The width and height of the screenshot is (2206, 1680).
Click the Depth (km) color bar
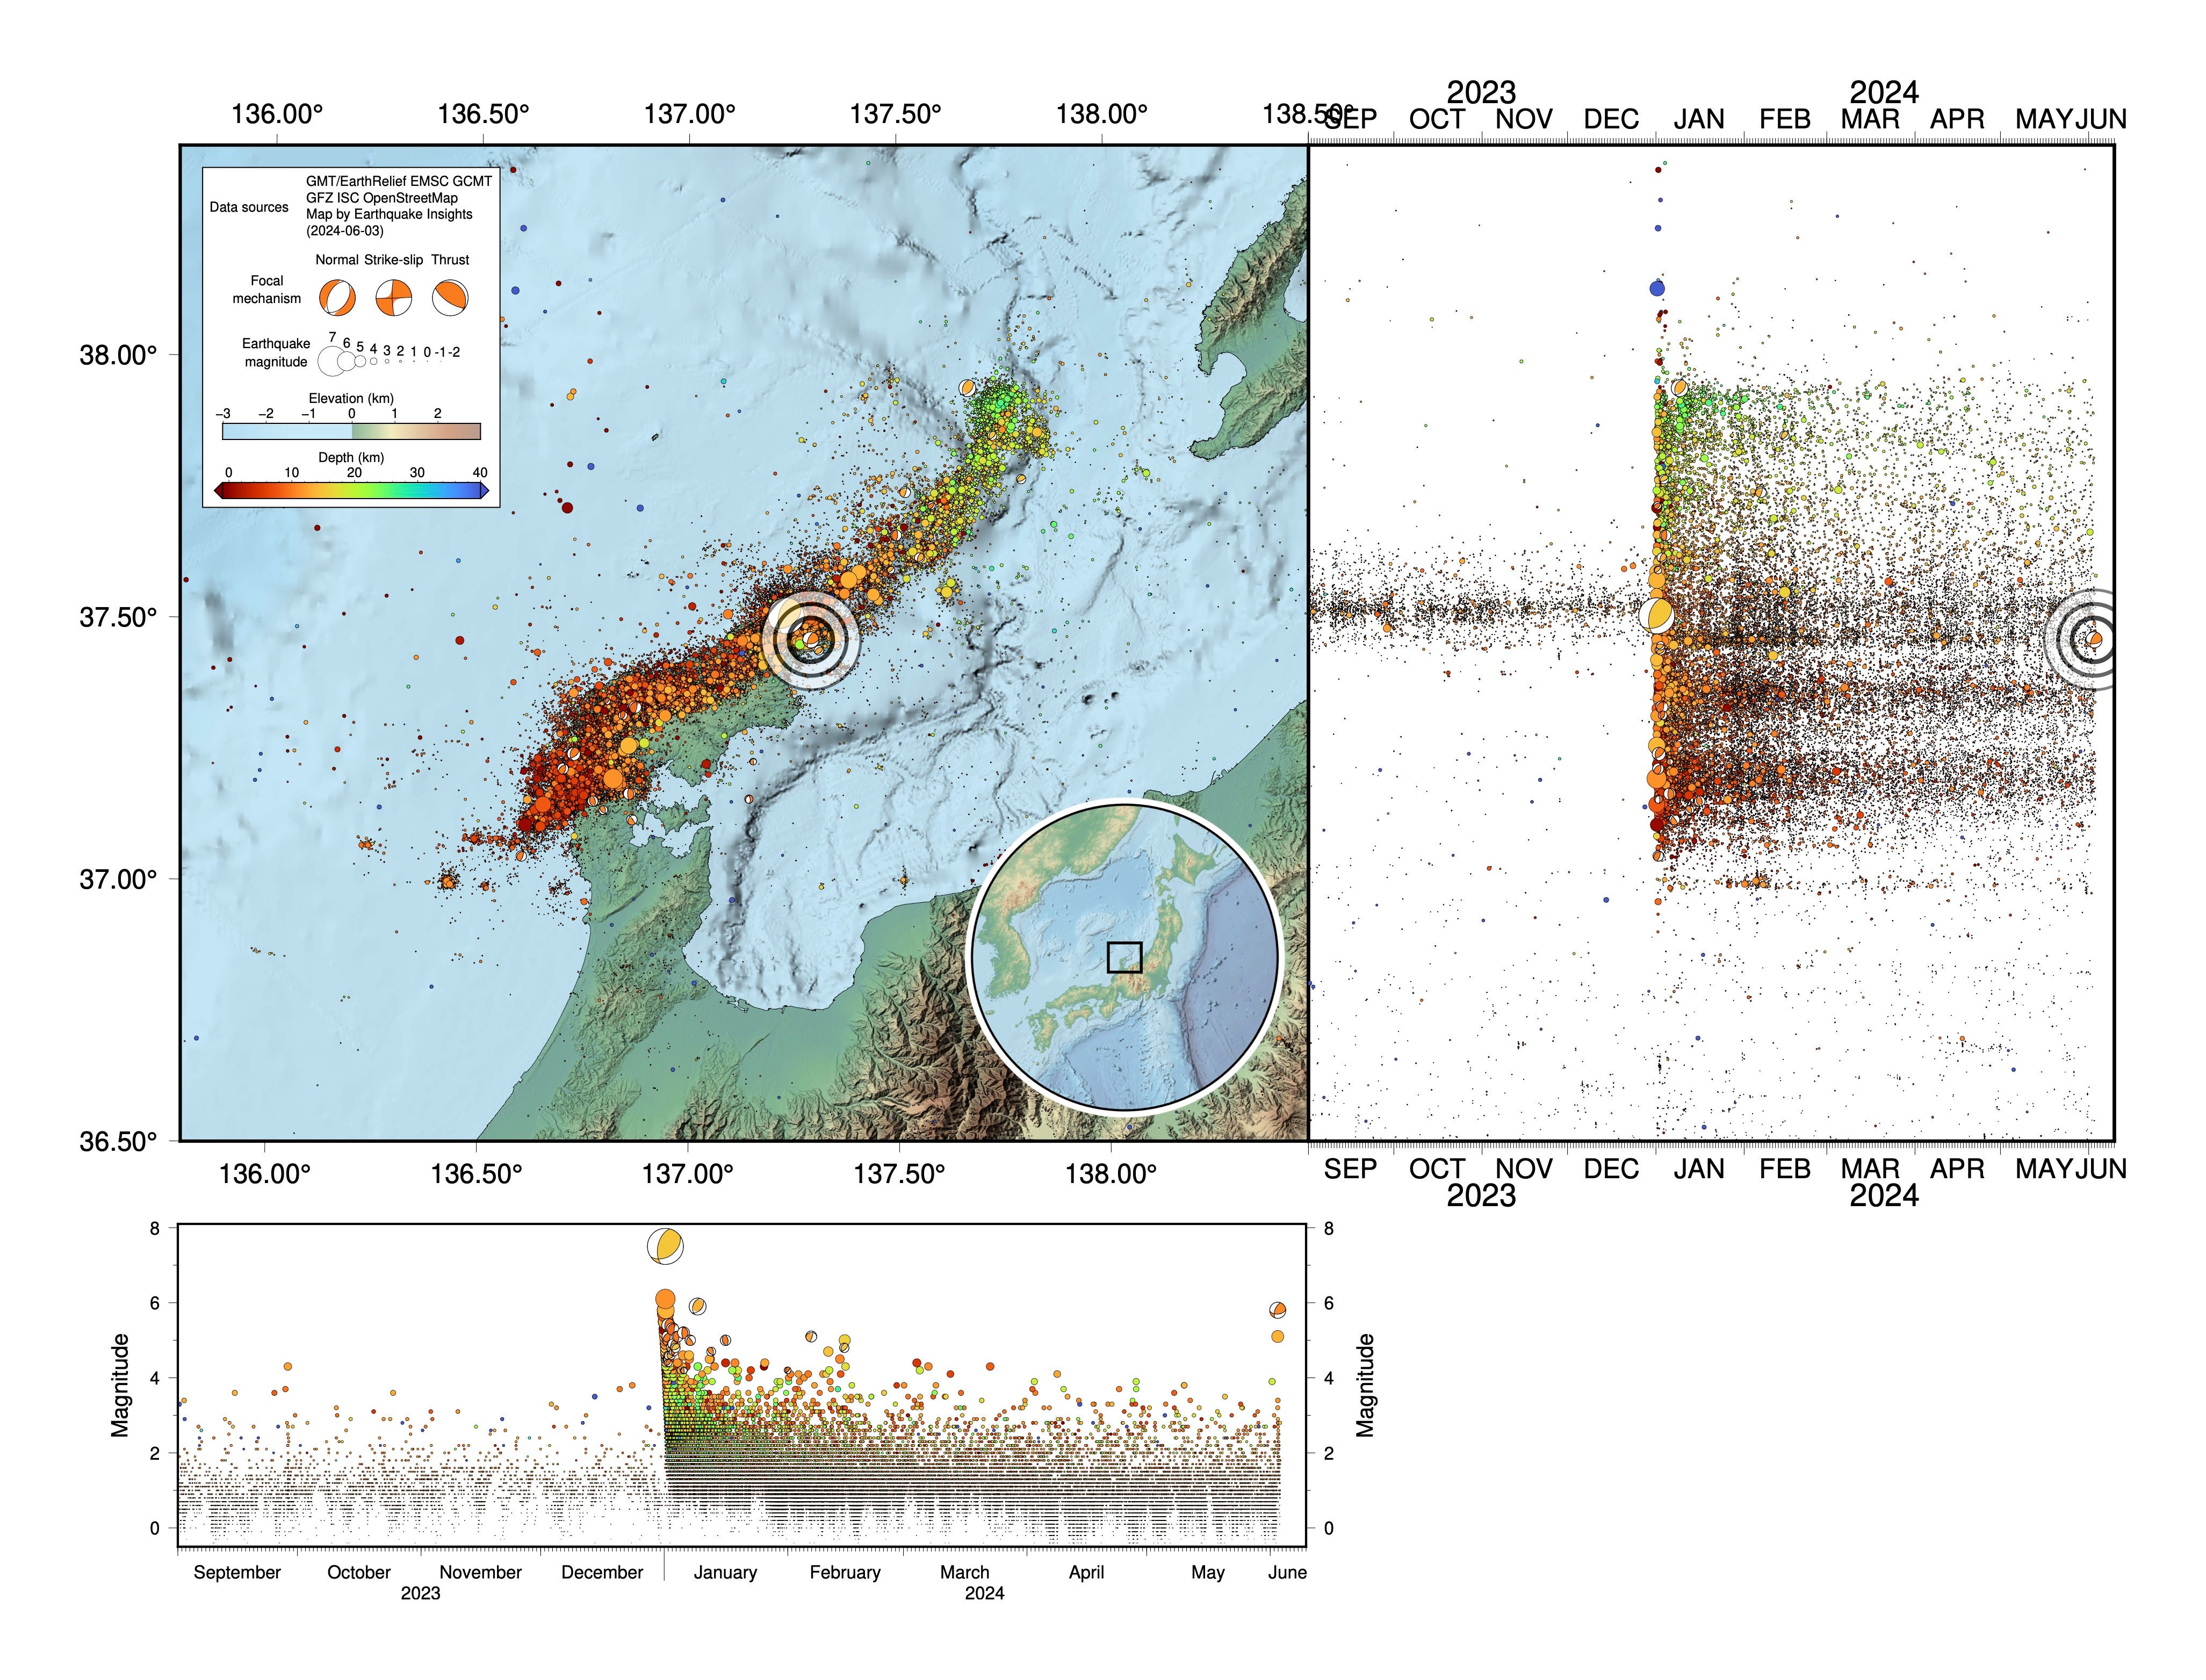(x=351, y=490)
